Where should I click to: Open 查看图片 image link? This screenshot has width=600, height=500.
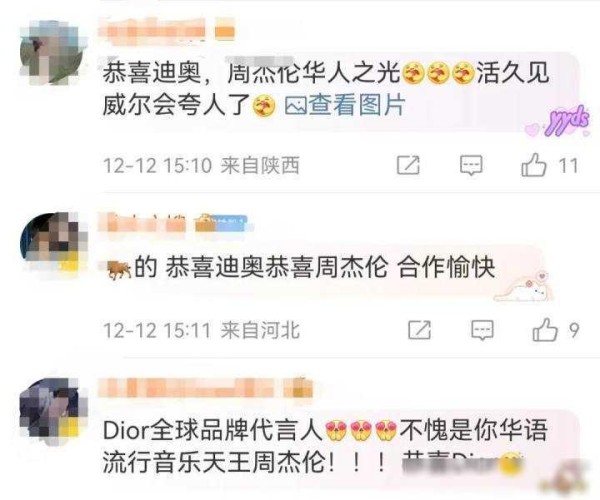click(357, 105)
